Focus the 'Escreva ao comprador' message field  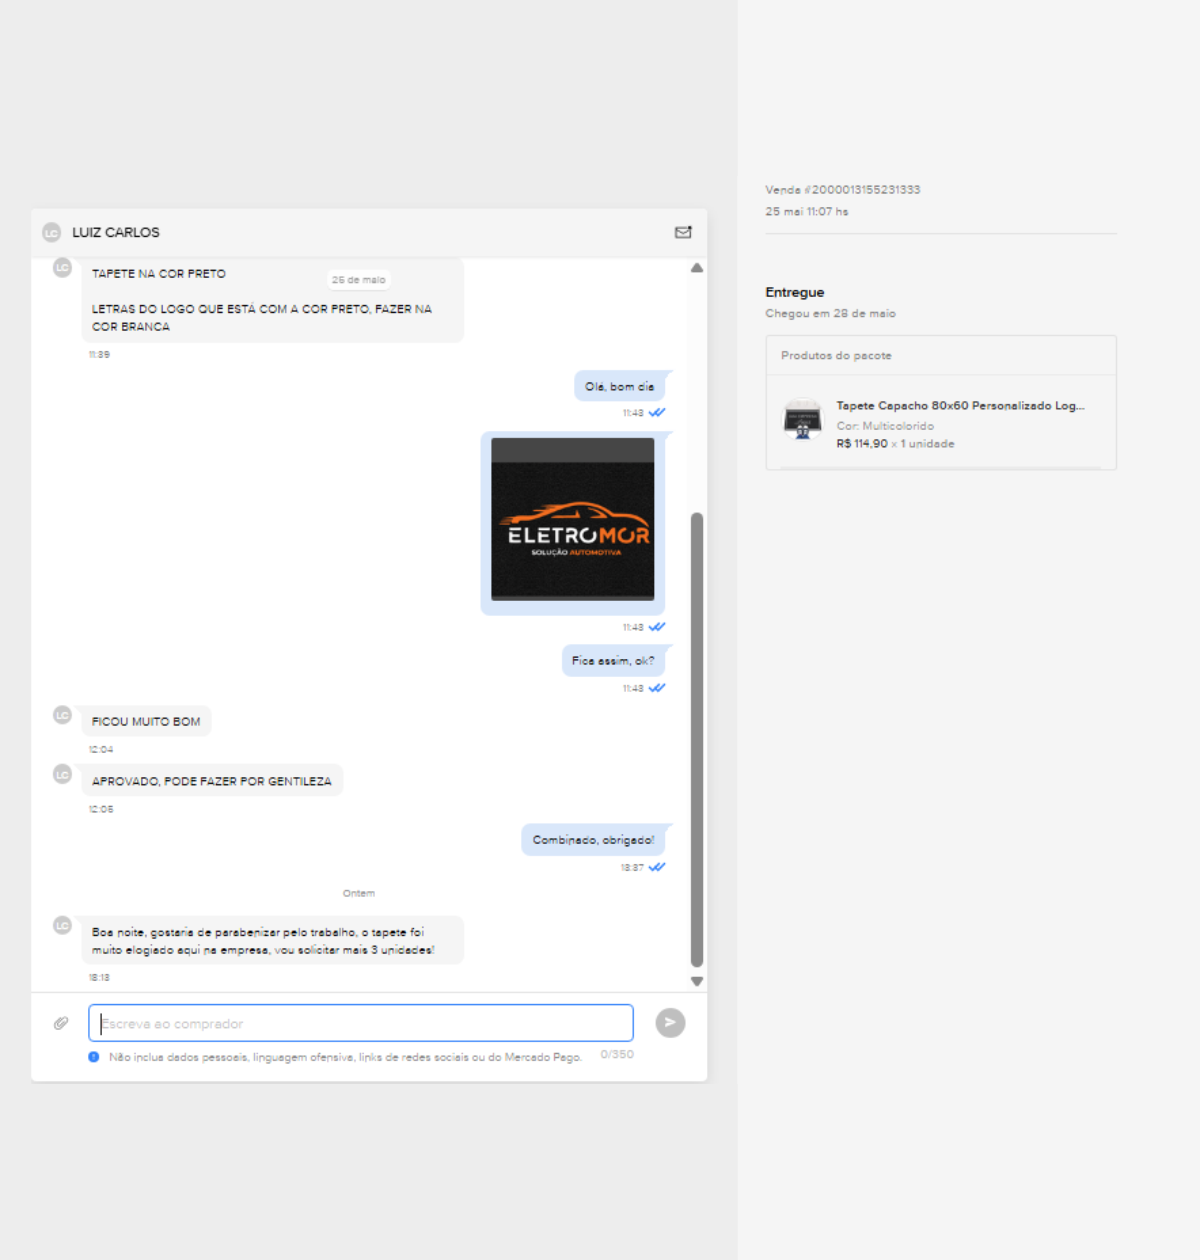click(361, 1023)
